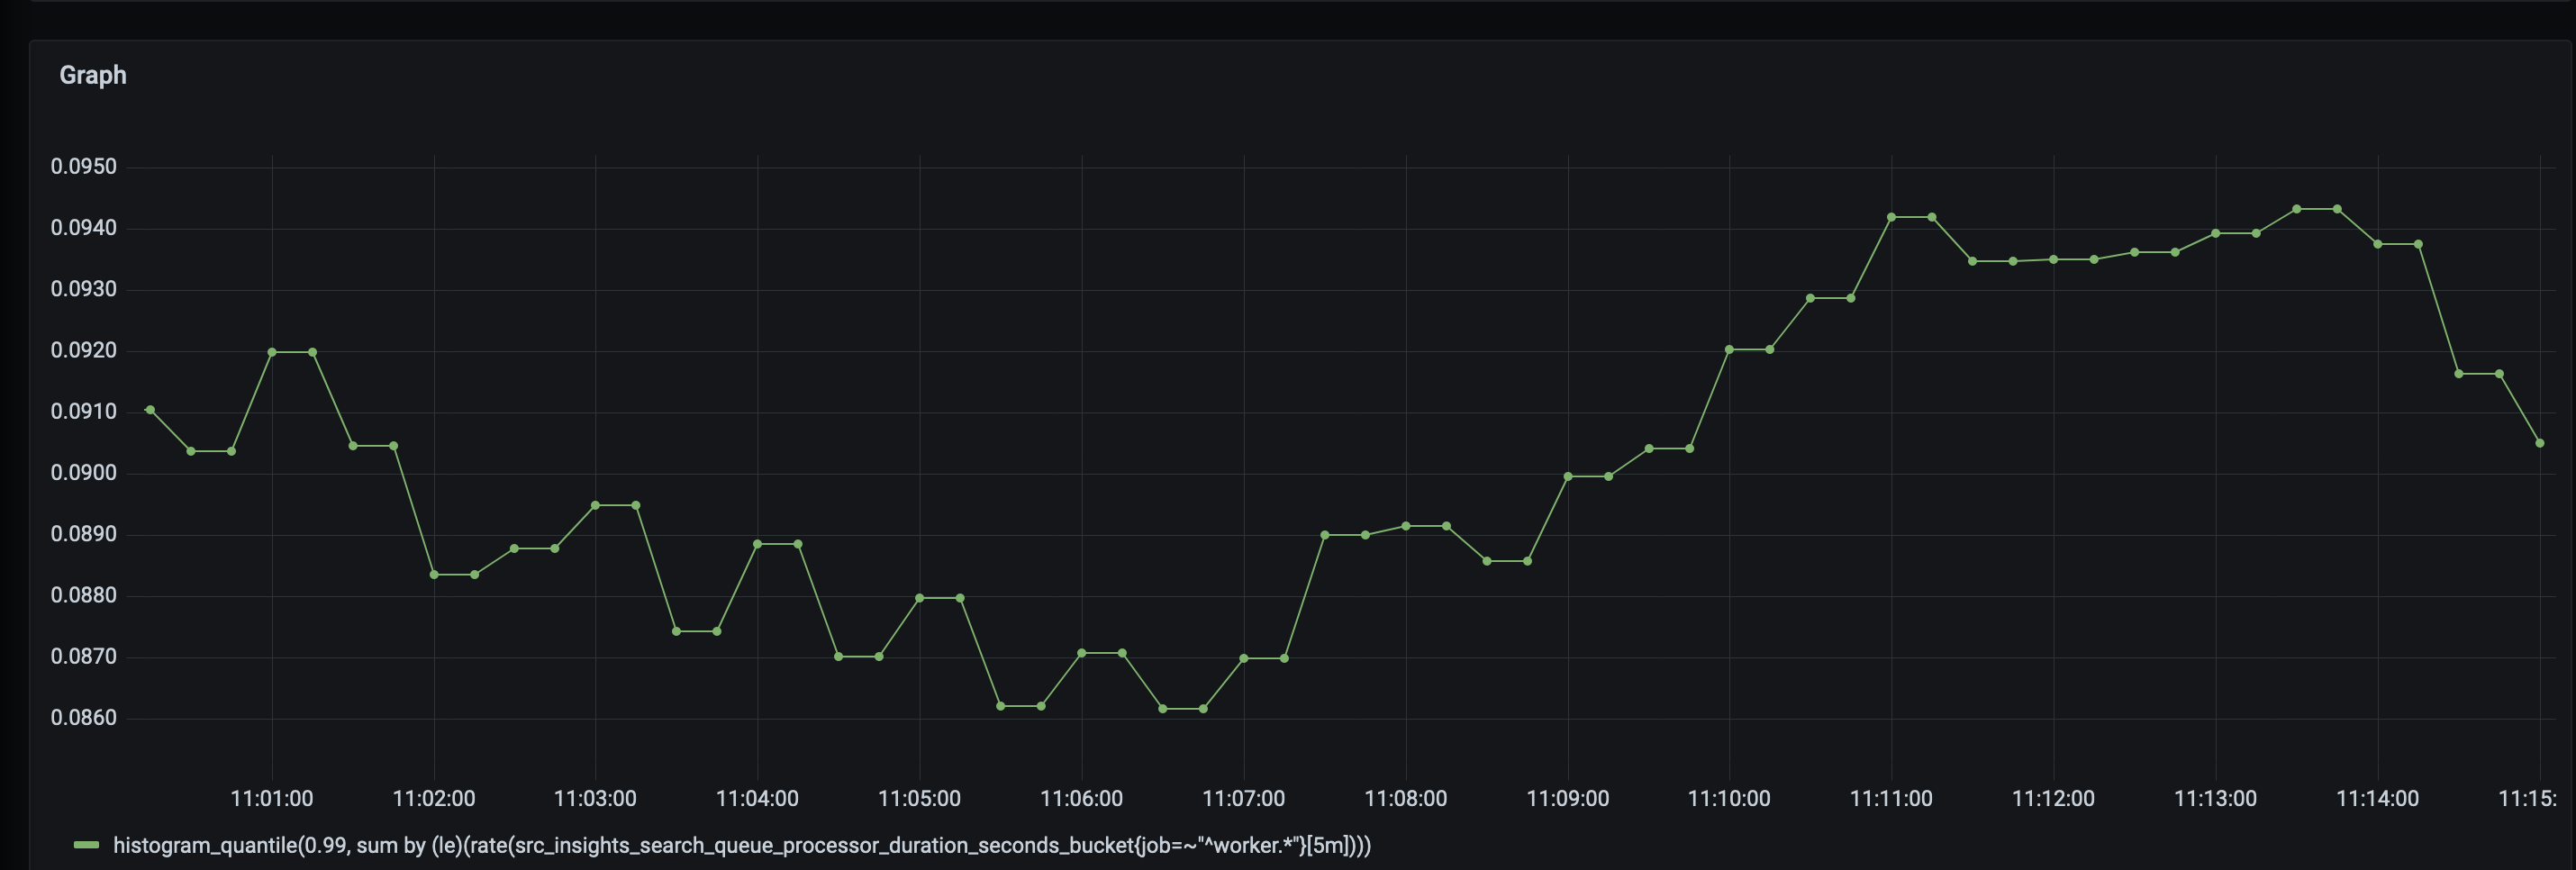The height and width of the screenshot is (870, 2576).
Task: Click the Graph panel title
Action: [93, 75]
